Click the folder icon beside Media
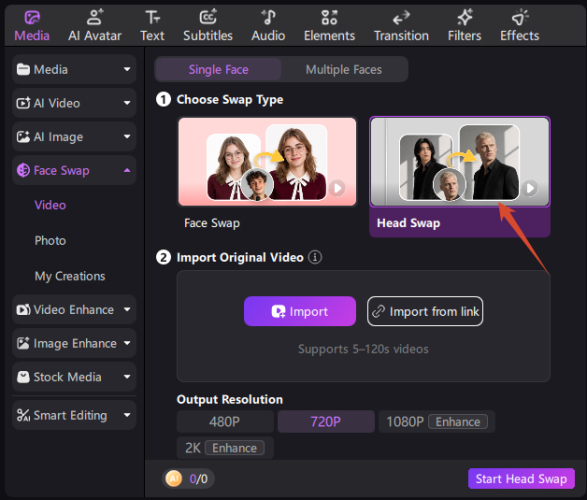 (x=23, y=69)
